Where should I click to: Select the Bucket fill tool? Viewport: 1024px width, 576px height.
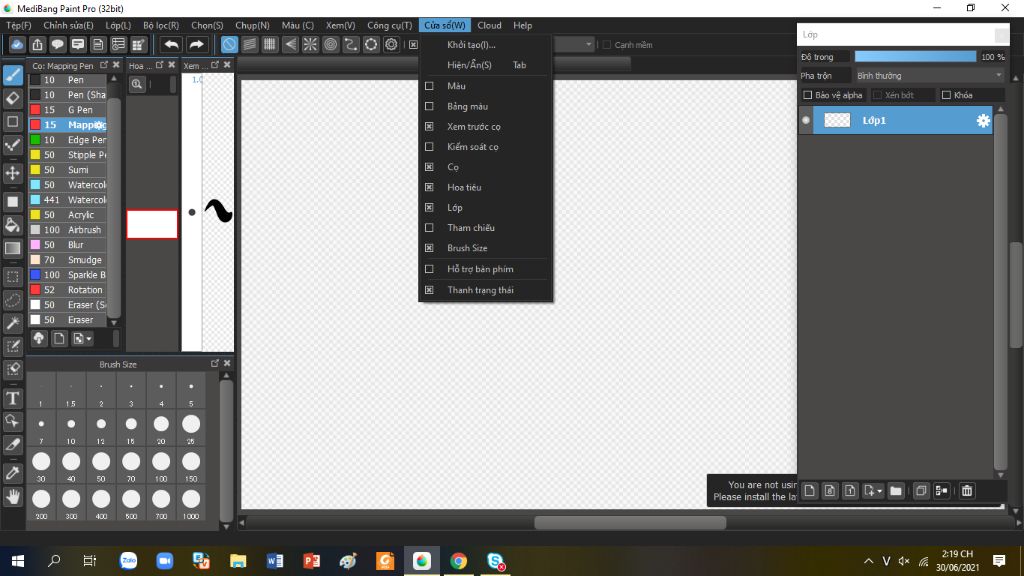click(x=12, y=225)
